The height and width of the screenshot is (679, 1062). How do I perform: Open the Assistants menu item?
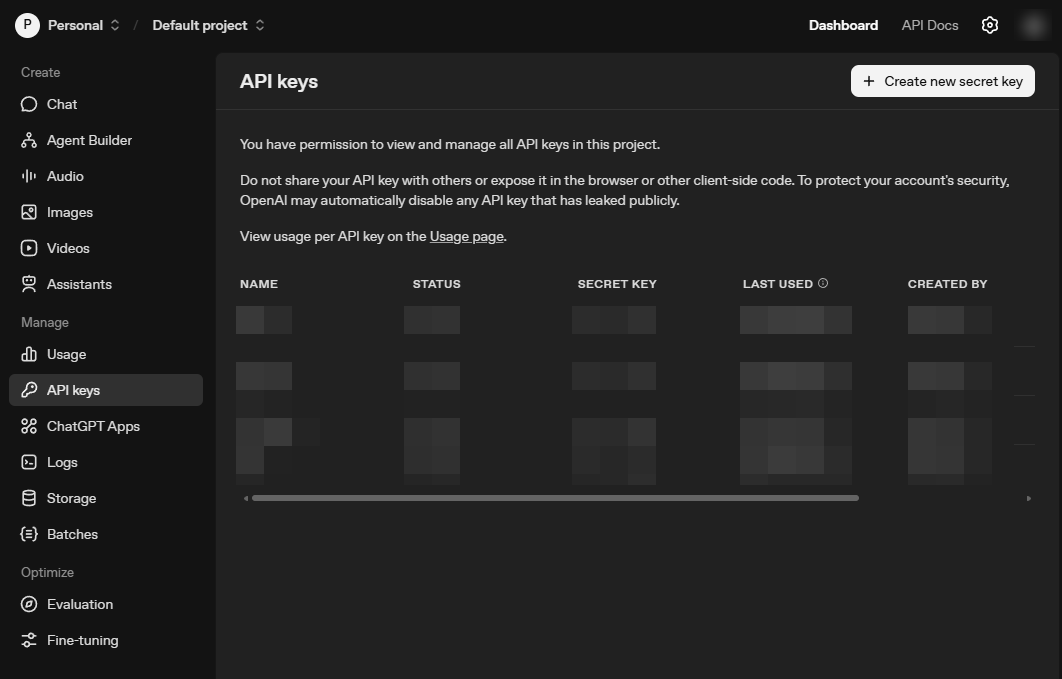click(x=106, y=284)
